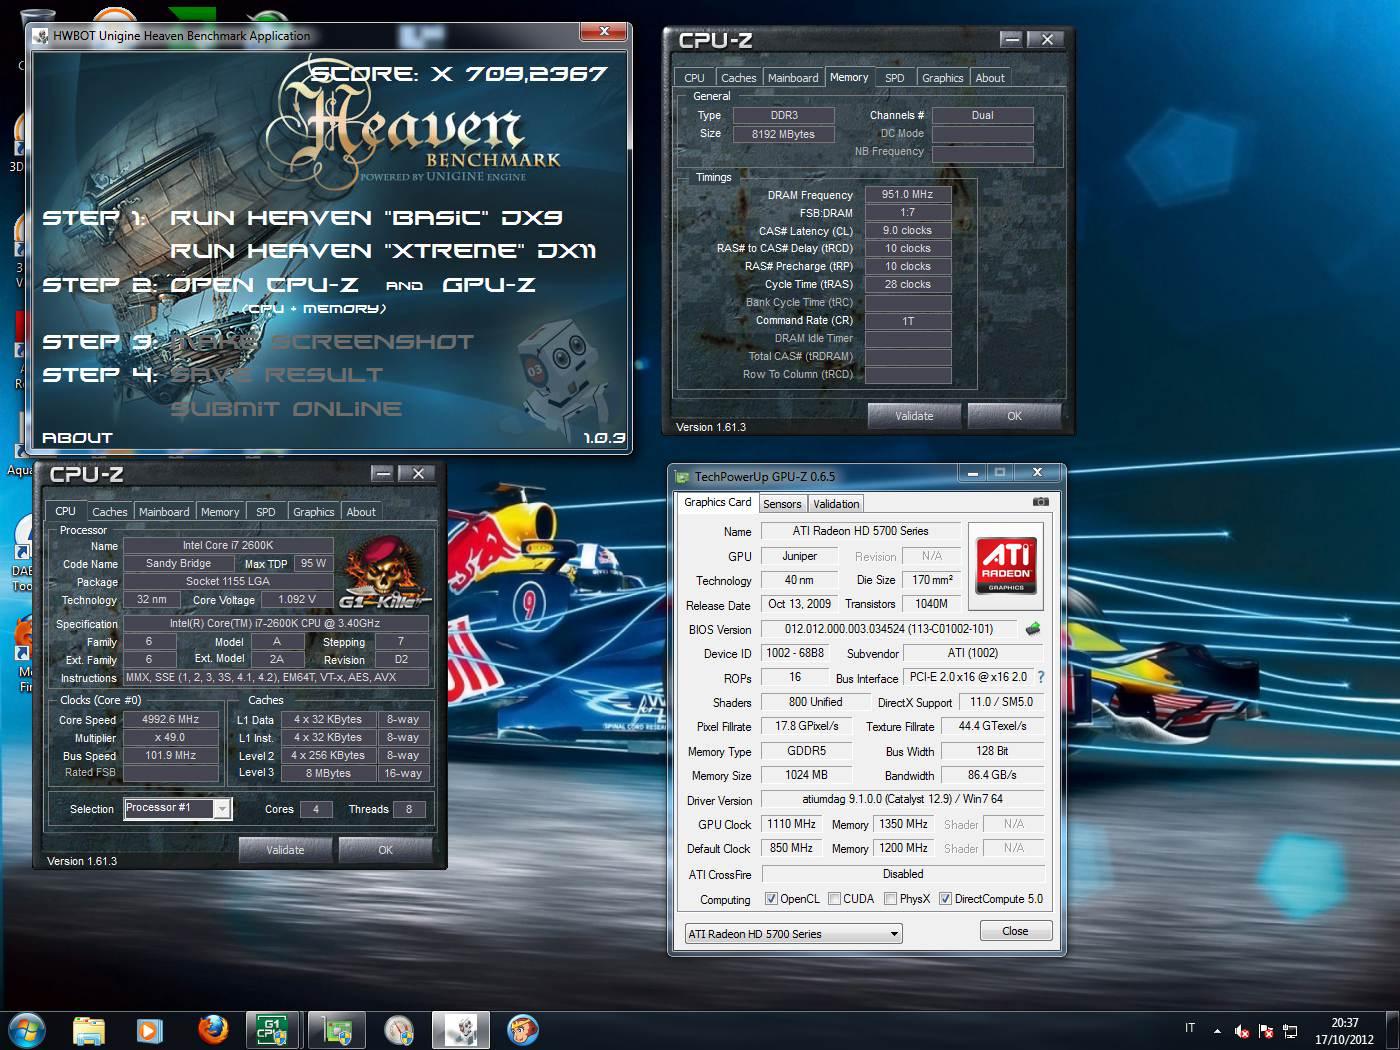Open CPU tab in CPU-Z memory timings window
This screenshot has height=1050, width=1400.
tap(694, 78)
